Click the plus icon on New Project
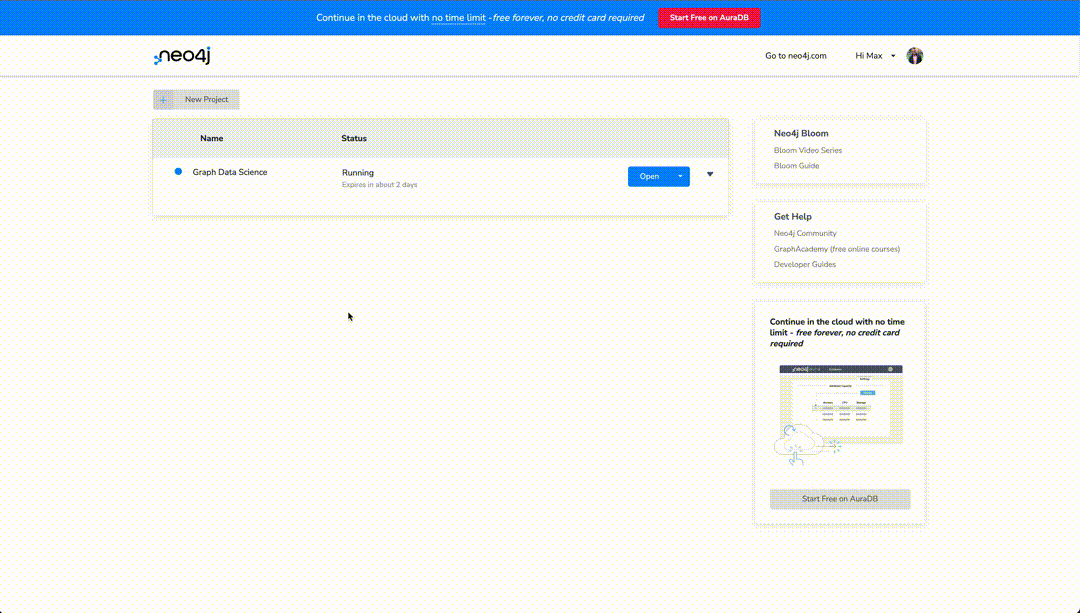 click(163, 100)
